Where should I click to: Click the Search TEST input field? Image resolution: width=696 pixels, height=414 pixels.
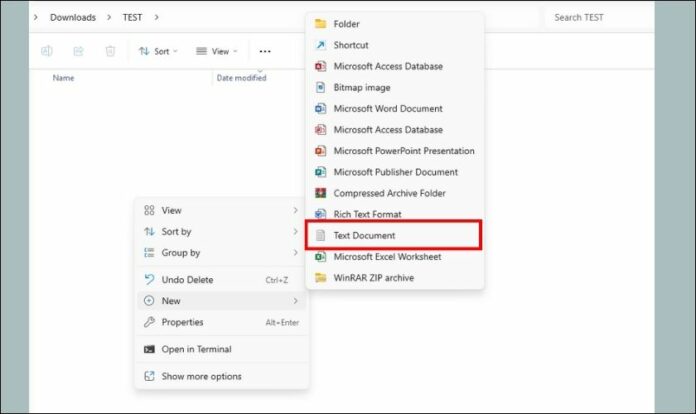click(595, 17)
